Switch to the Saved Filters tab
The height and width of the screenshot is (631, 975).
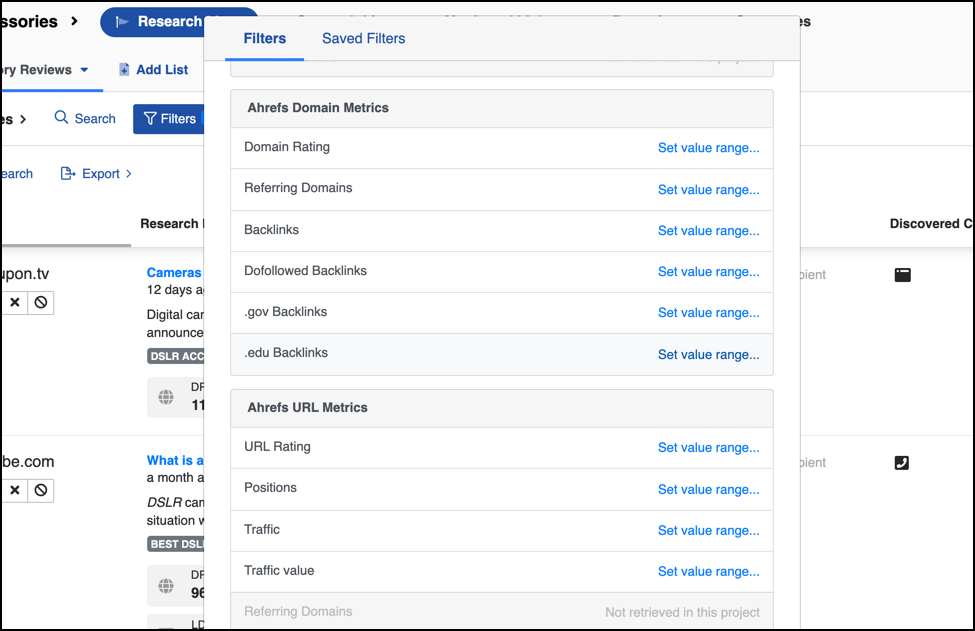[363, 39]
